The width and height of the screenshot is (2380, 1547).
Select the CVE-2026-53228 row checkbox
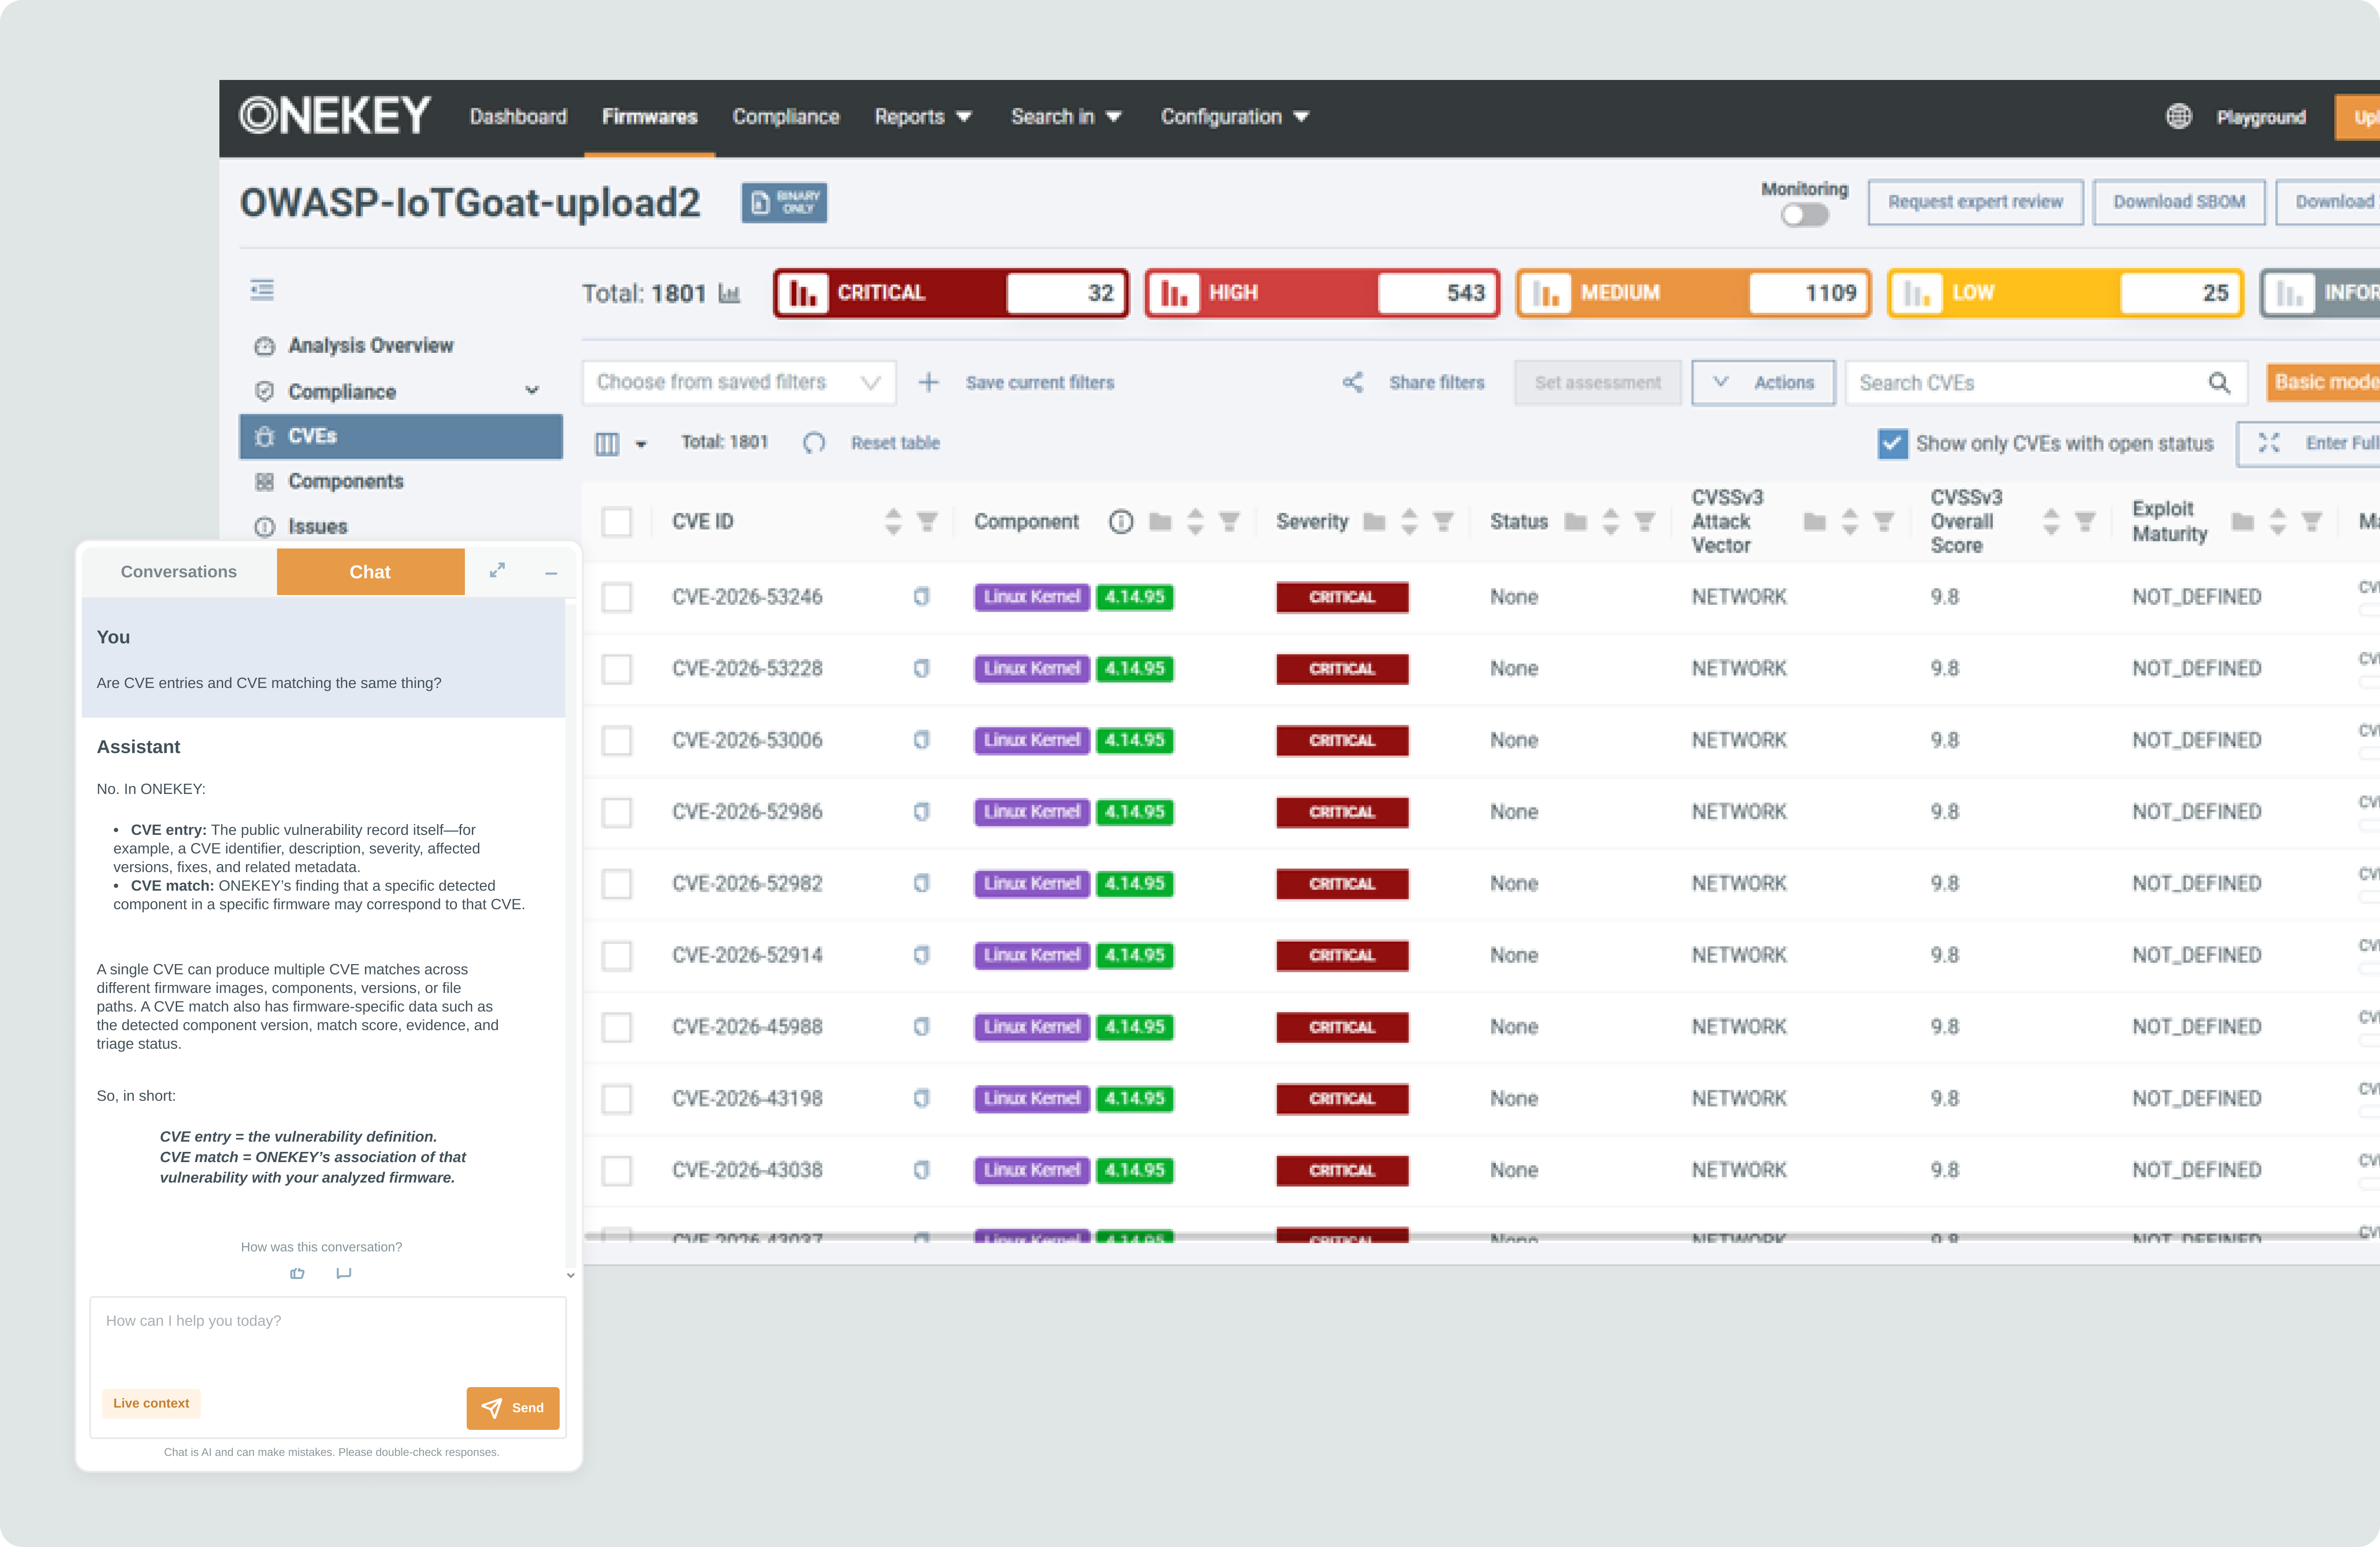click(x=617, y=669)
